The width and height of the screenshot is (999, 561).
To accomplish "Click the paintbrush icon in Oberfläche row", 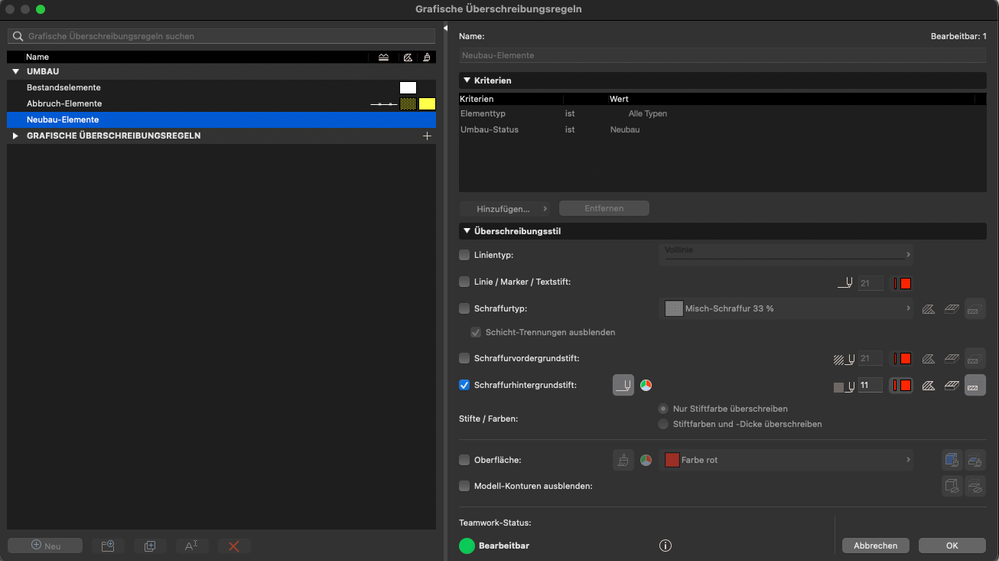I will [623, 460].
